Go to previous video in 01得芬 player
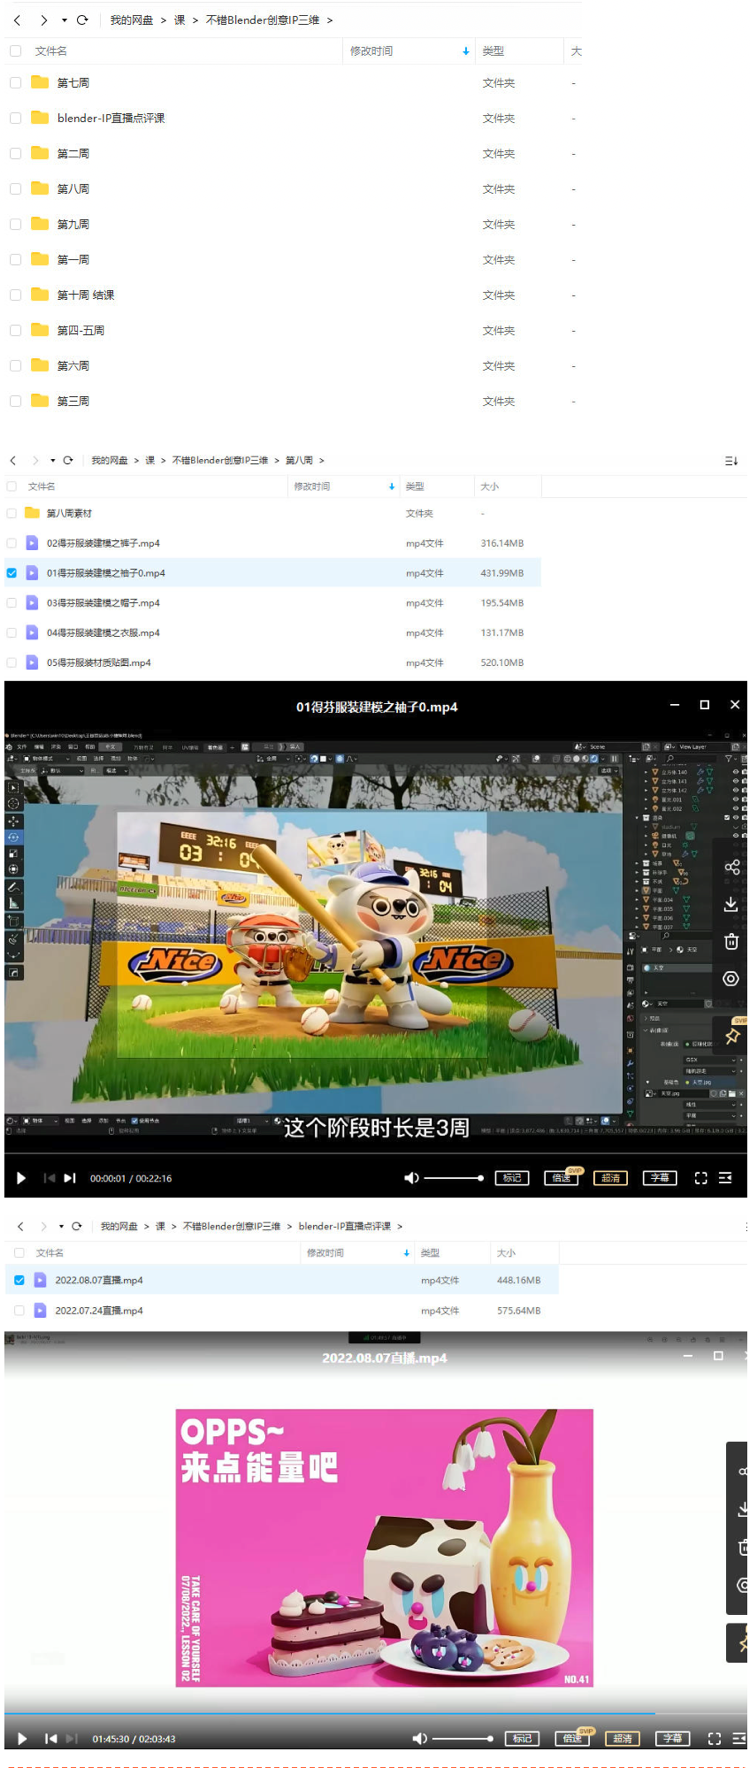The height and width of the screenshot is (1768, 750). click(49, 1178)
